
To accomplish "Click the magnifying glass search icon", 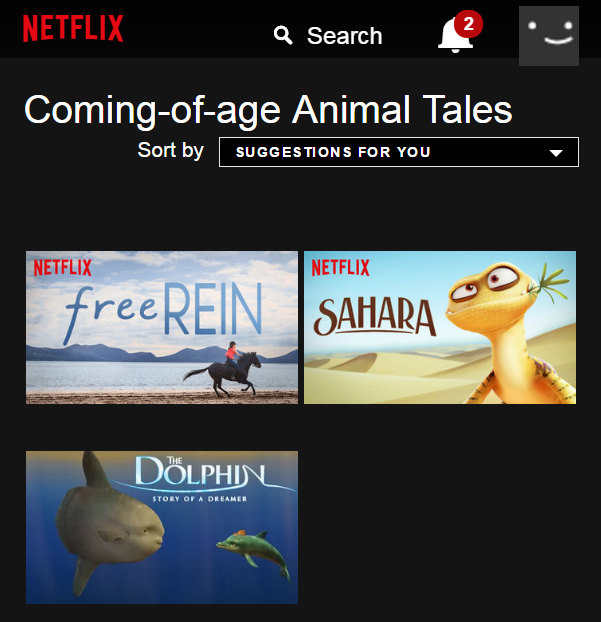I will point(283,35).
